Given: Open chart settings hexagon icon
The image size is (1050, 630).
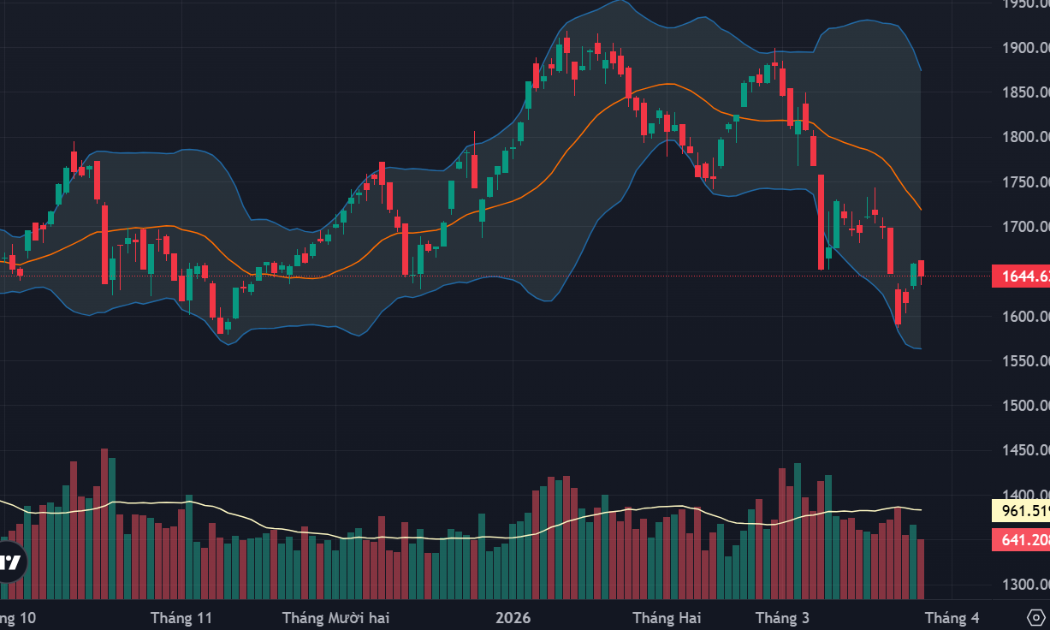Looking at the screenshot, I should (1035, 617).
